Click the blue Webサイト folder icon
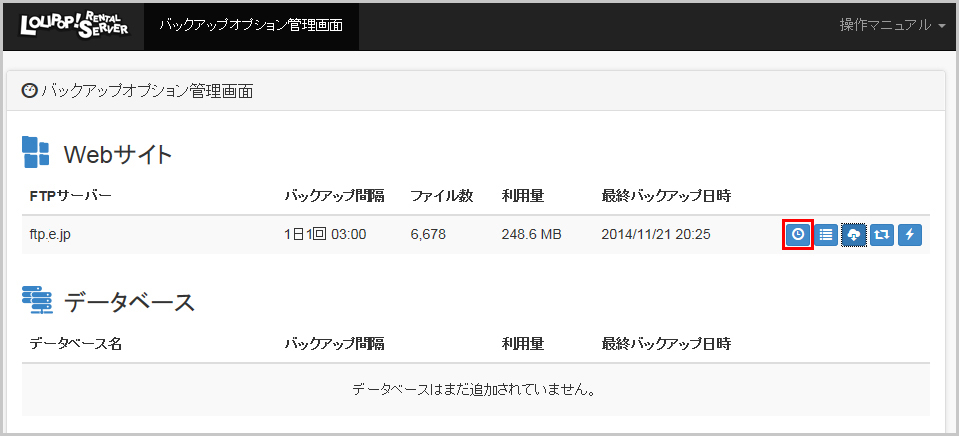Viewport: 959px width, 436px height. (x=36, y=153)
